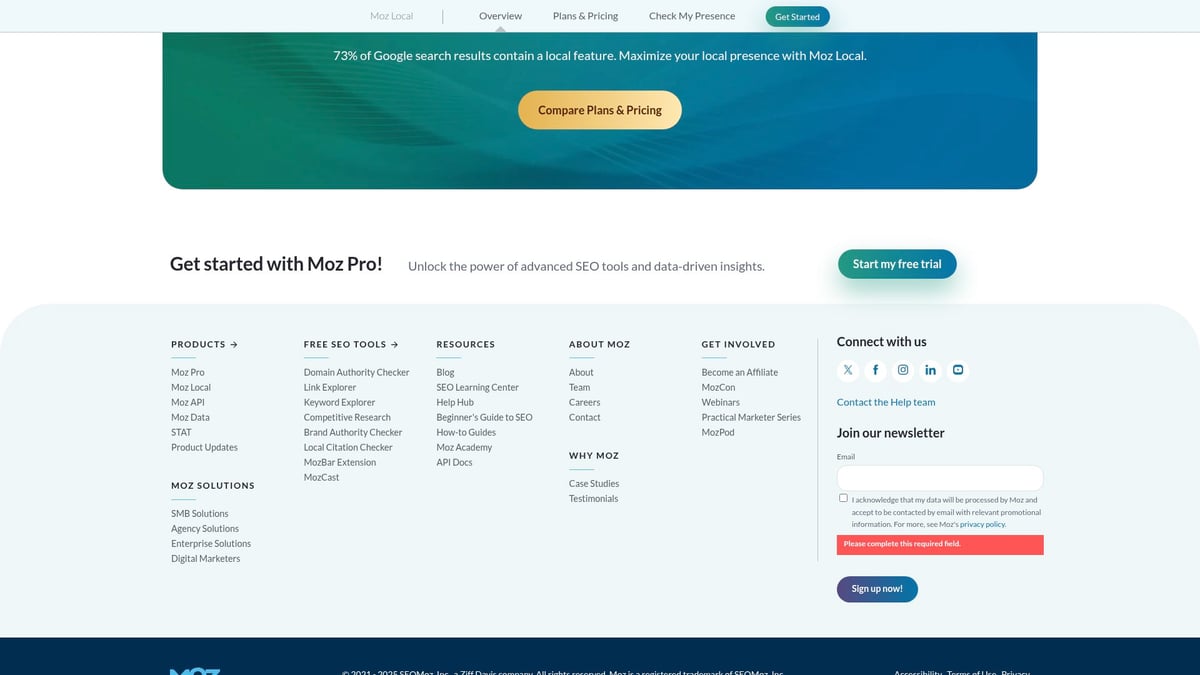Open the Plans & Pricing tab

585,15
